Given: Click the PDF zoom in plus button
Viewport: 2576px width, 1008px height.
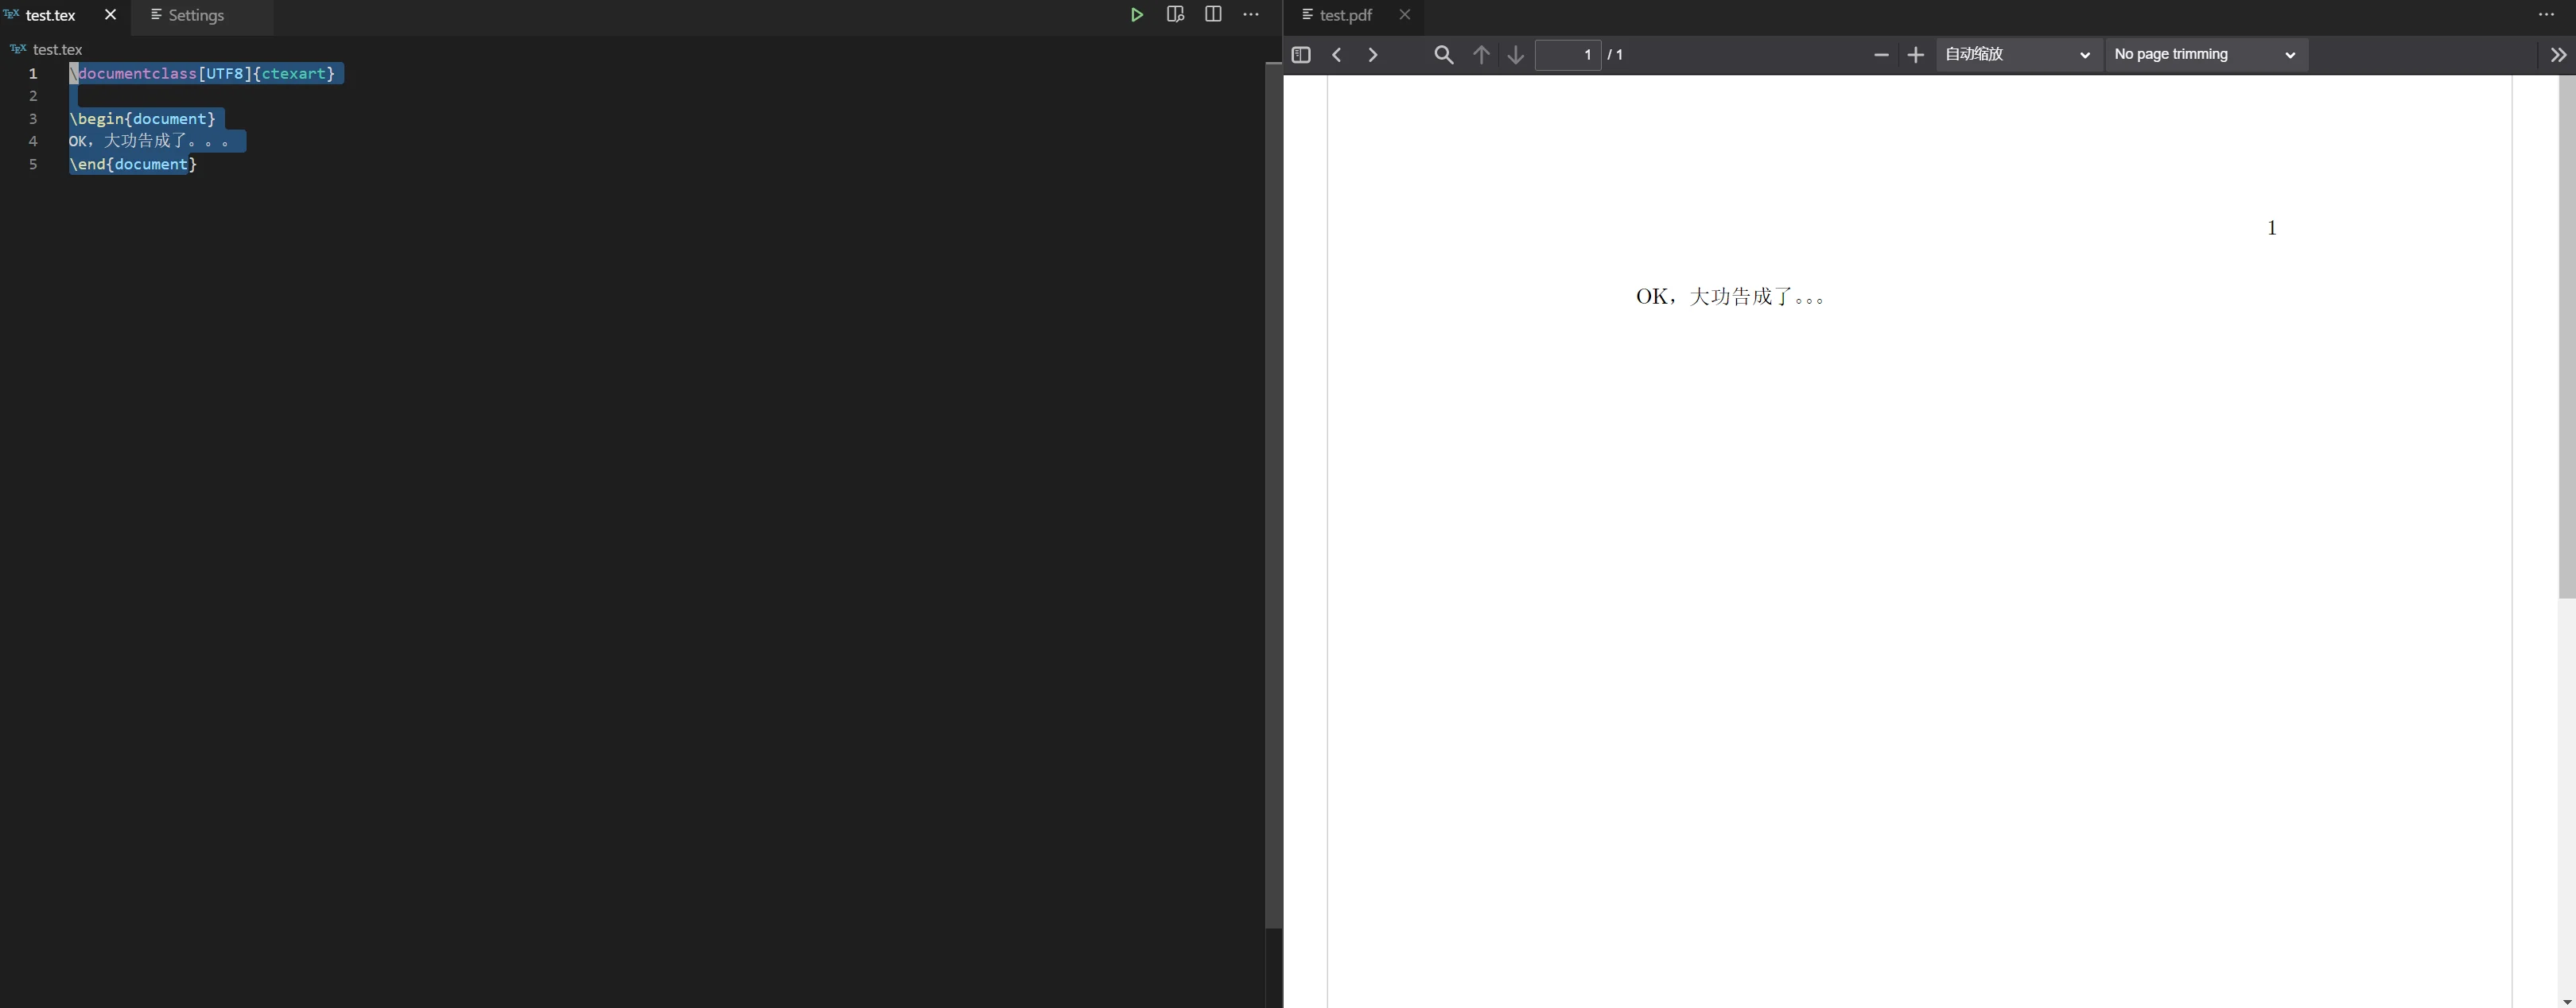Looking at the screenshot, I should tap(1916, 56).
